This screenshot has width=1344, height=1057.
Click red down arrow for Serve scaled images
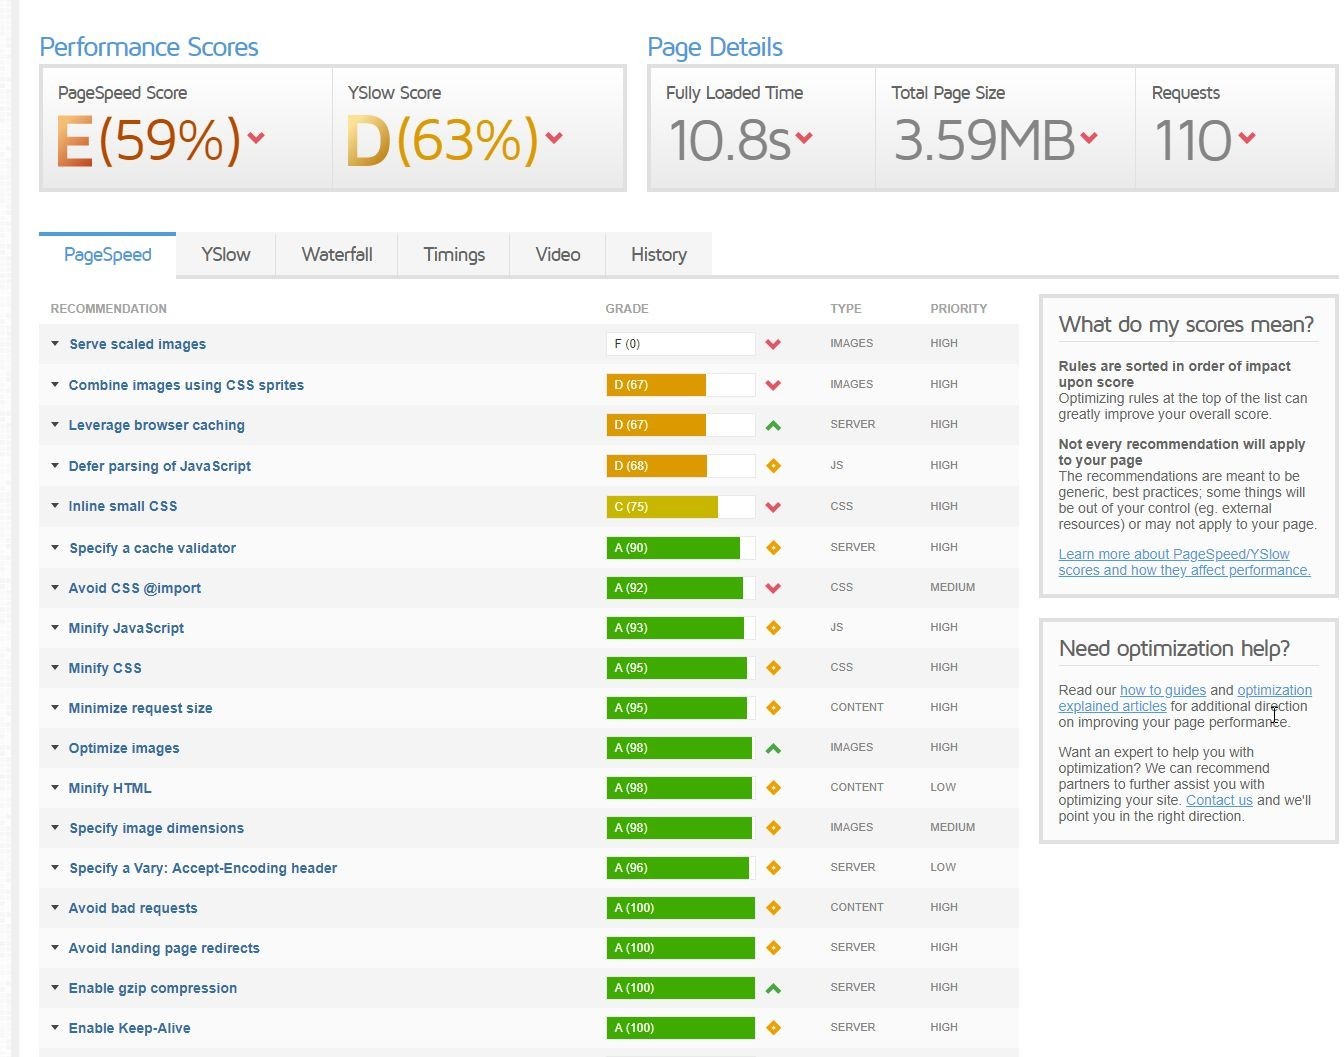[x=772, y=344]
